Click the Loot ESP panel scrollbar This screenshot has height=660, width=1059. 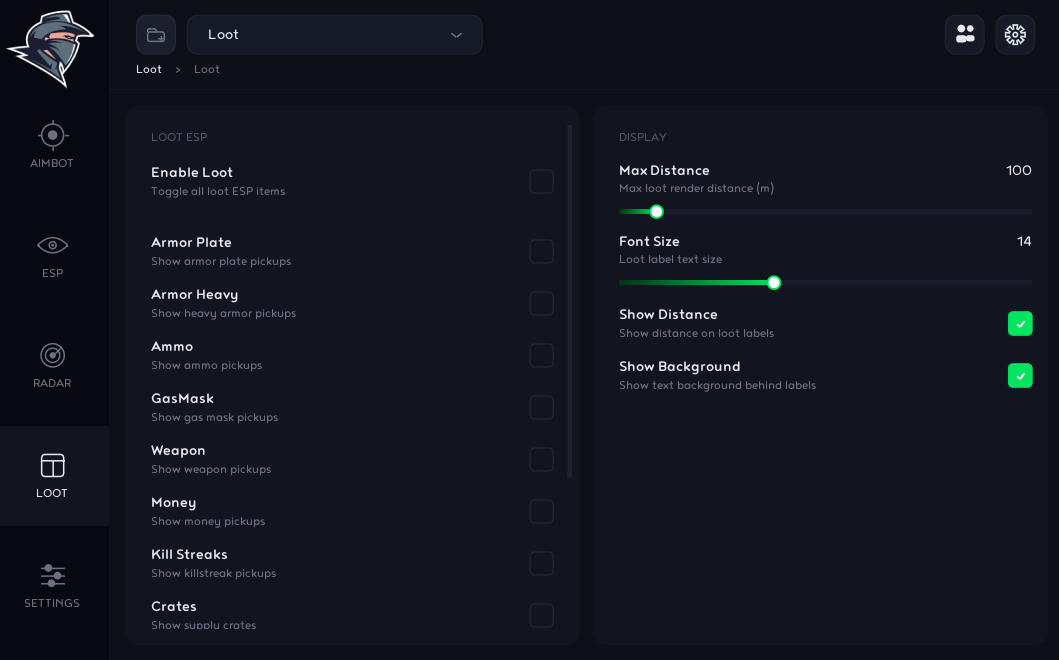click(570, 301)
